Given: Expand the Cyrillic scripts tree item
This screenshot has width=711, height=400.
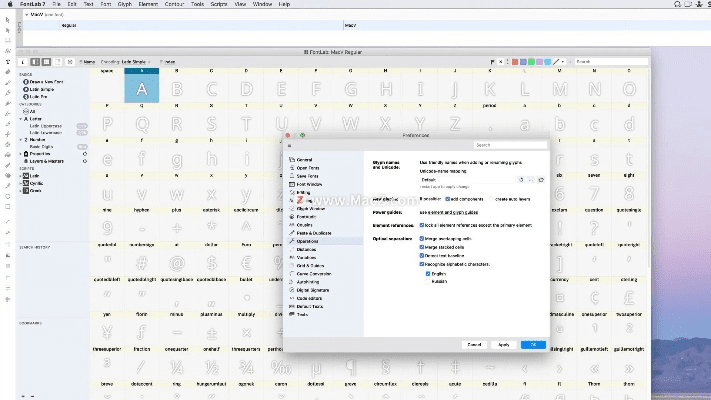Looking at the screenshot, I should pos(22,181).
